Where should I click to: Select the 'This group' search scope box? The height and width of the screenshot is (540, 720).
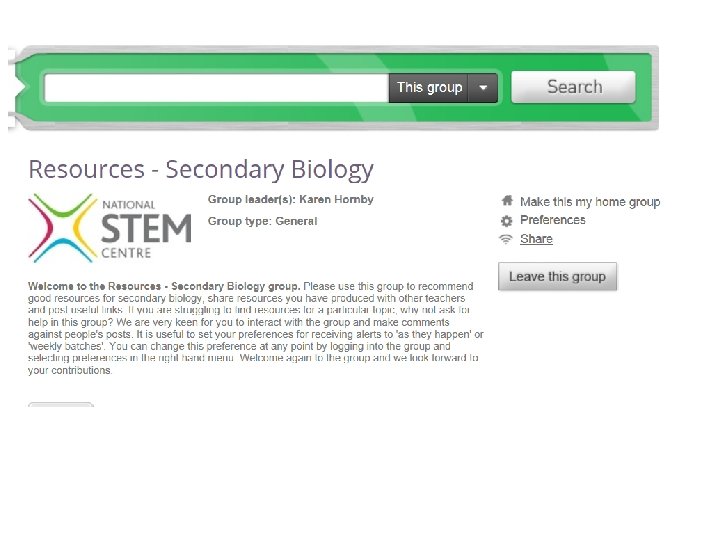(429, 88)
